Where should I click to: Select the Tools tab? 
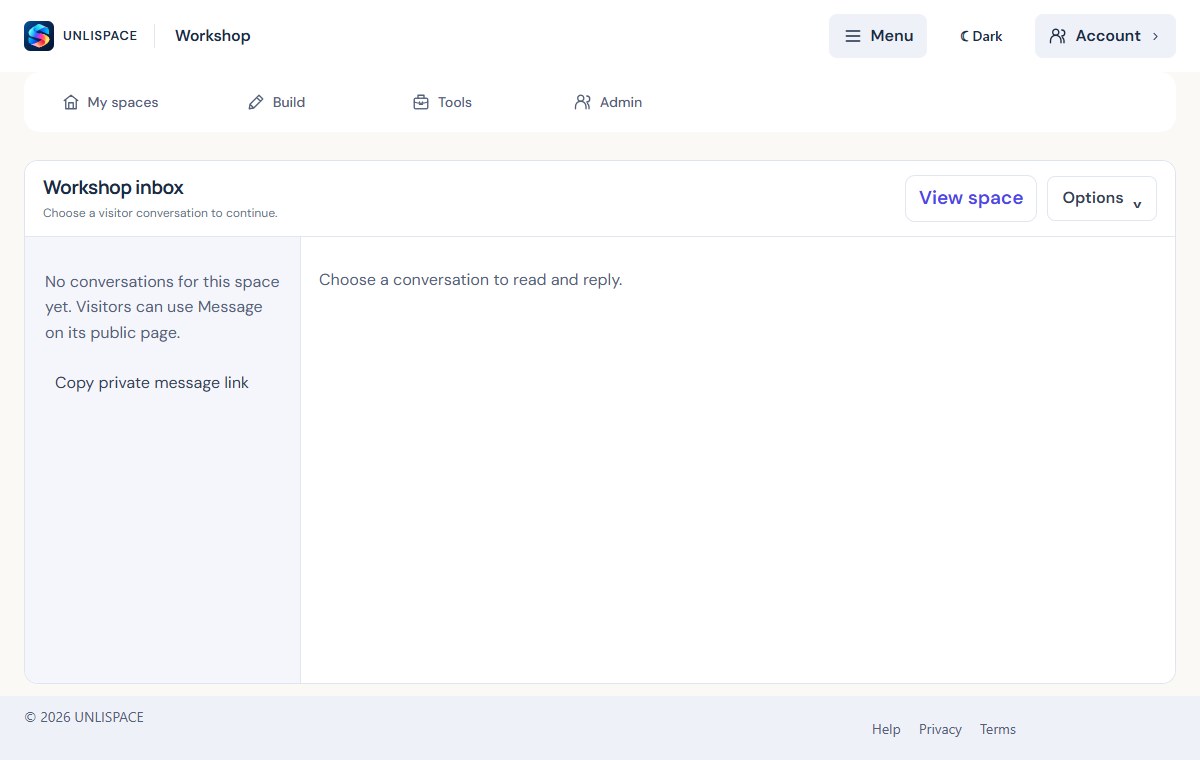point(442,102)
